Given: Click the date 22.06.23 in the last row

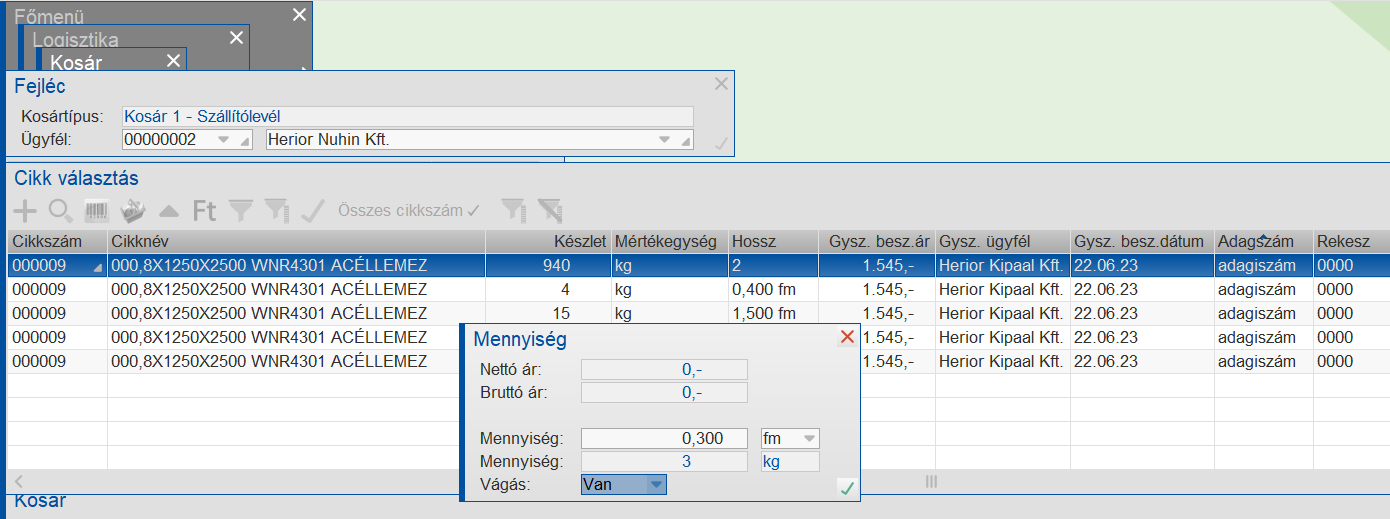Looking at the screenshot, I should 1142,361.
